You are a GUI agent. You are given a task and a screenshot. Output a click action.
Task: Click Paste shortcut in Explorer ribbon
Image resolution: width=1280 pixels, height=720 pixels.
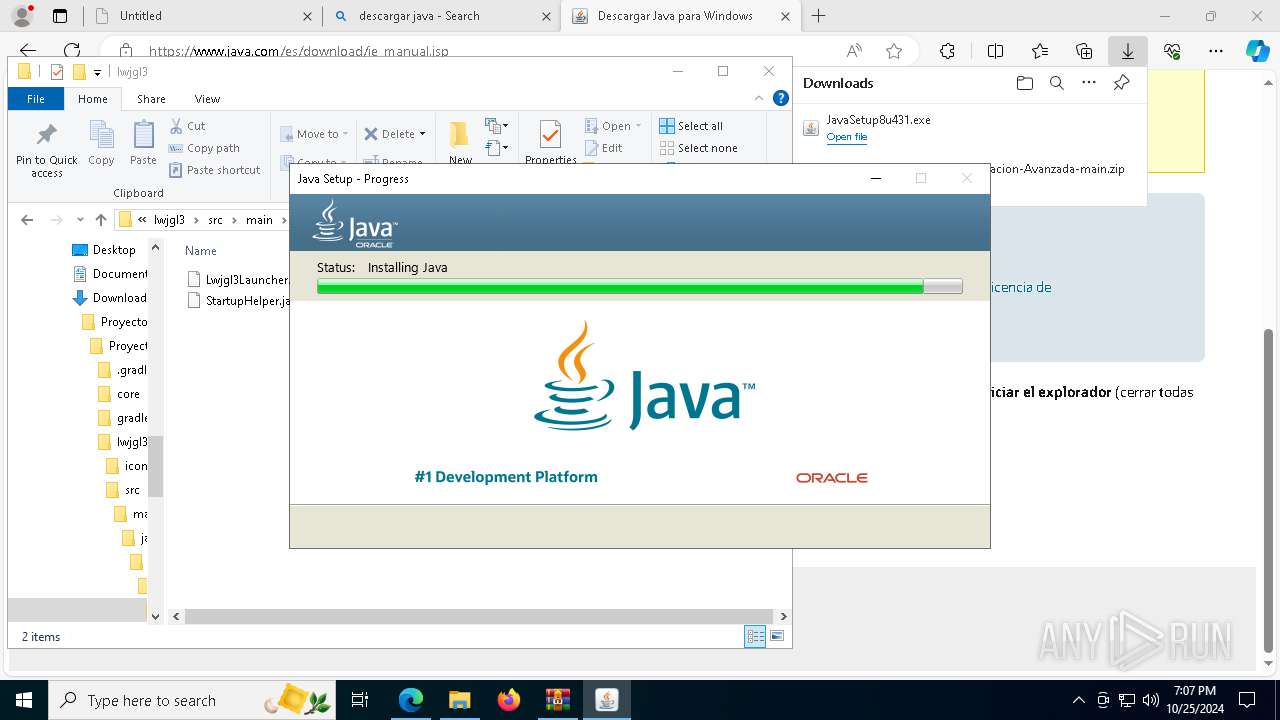pos(214,170)
